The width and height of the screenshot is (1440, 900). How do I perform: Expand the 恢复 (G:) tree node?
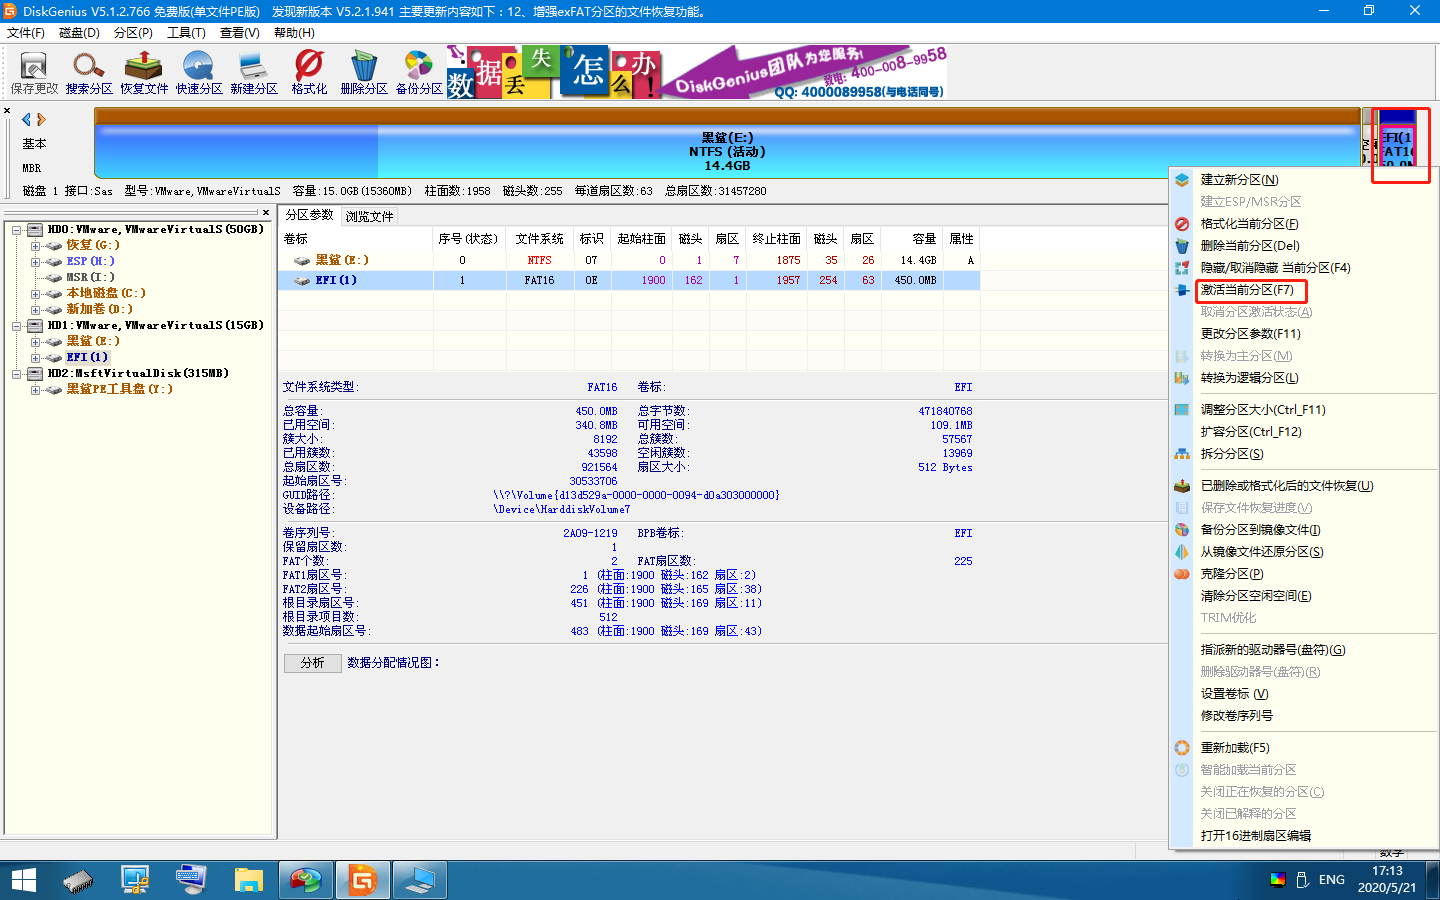[35, 246]
